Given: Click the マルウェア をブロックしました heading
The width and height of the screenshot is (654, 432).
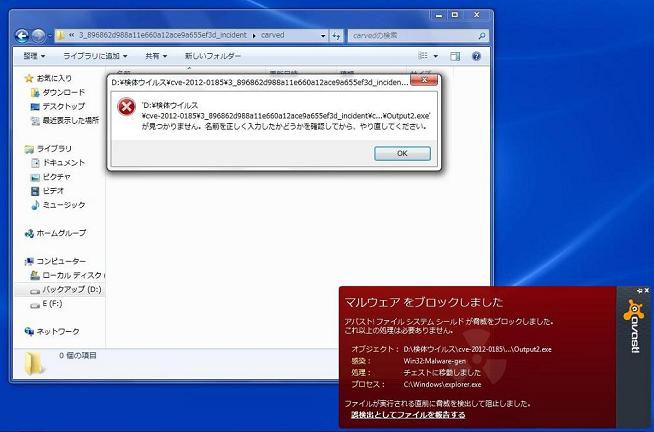Looking at the screenshot, I should (424, 302).
